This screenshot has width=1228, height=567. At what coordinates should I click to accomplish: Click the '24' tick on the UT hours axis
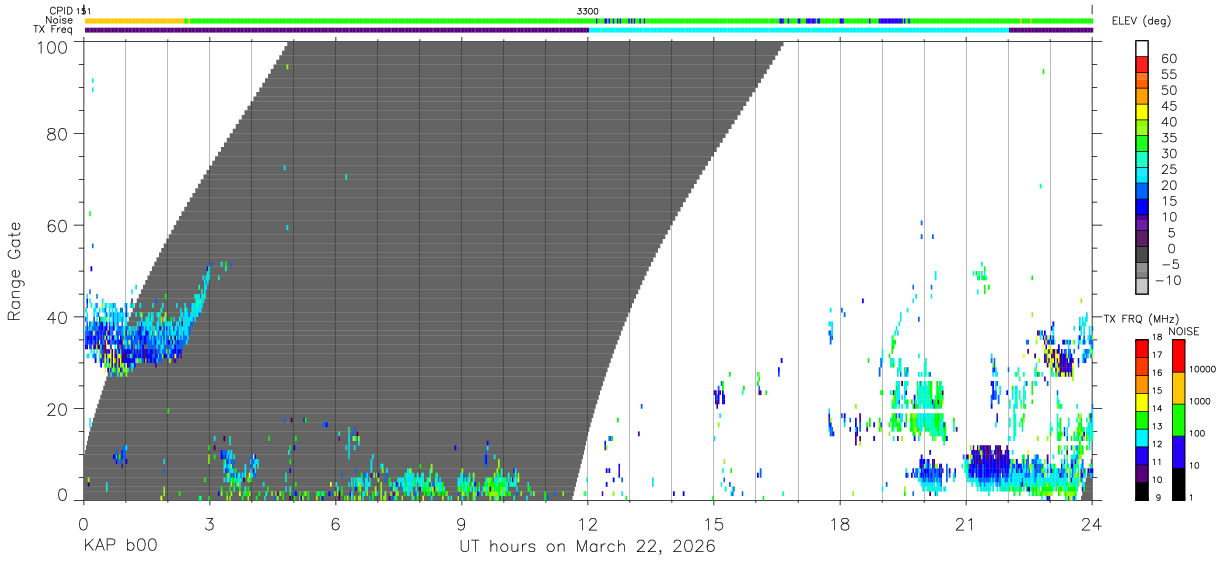(x=1091, y=522)
